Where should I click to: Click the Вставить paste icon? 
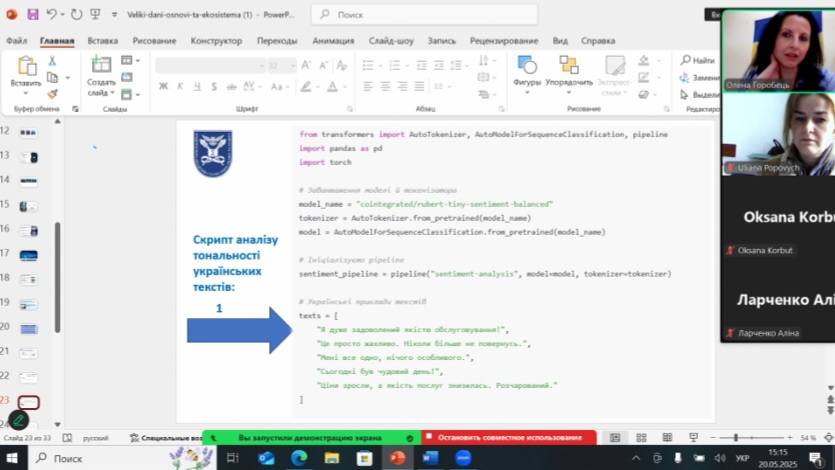(26, 67)
